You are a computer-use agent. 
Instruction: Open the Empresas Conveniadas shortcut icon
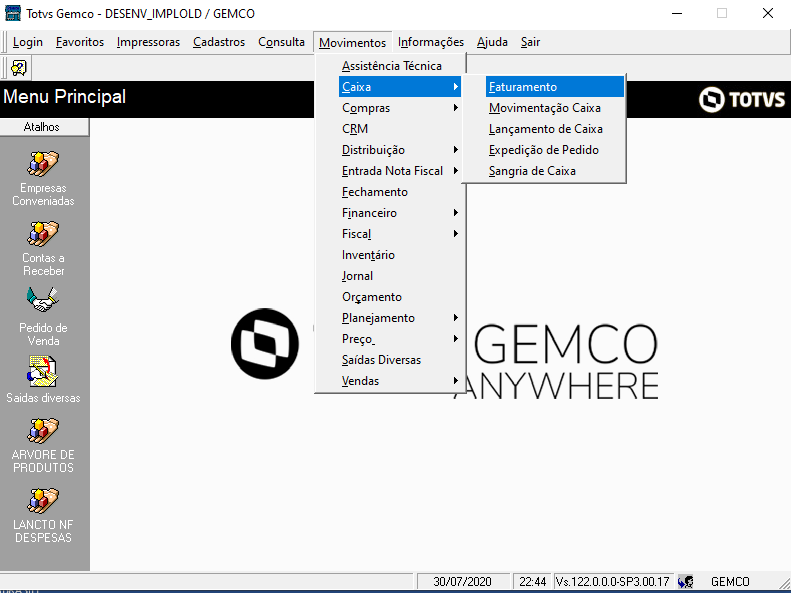(x=43, y=164)
